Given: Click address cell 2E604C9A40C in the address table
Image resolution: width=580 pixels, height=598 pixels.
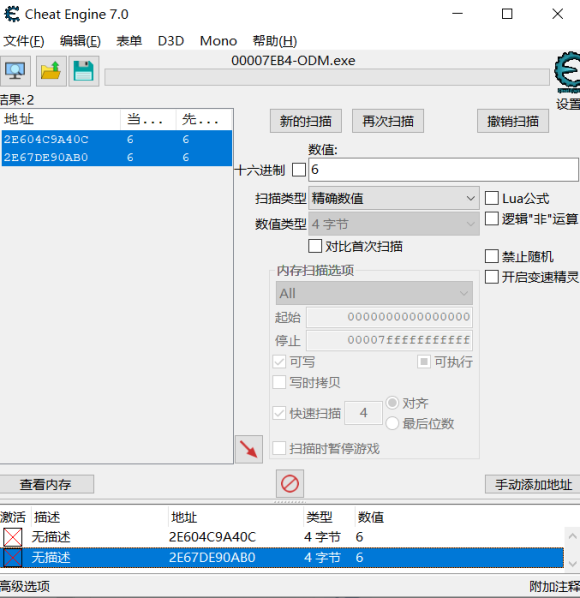Looking at the screenshot, I should pos(212,537).
